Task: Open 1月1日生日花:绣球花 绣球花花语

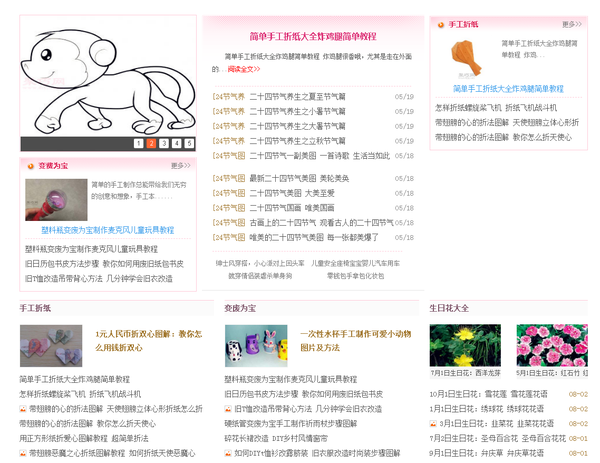Action: click(x=486, y=409)
